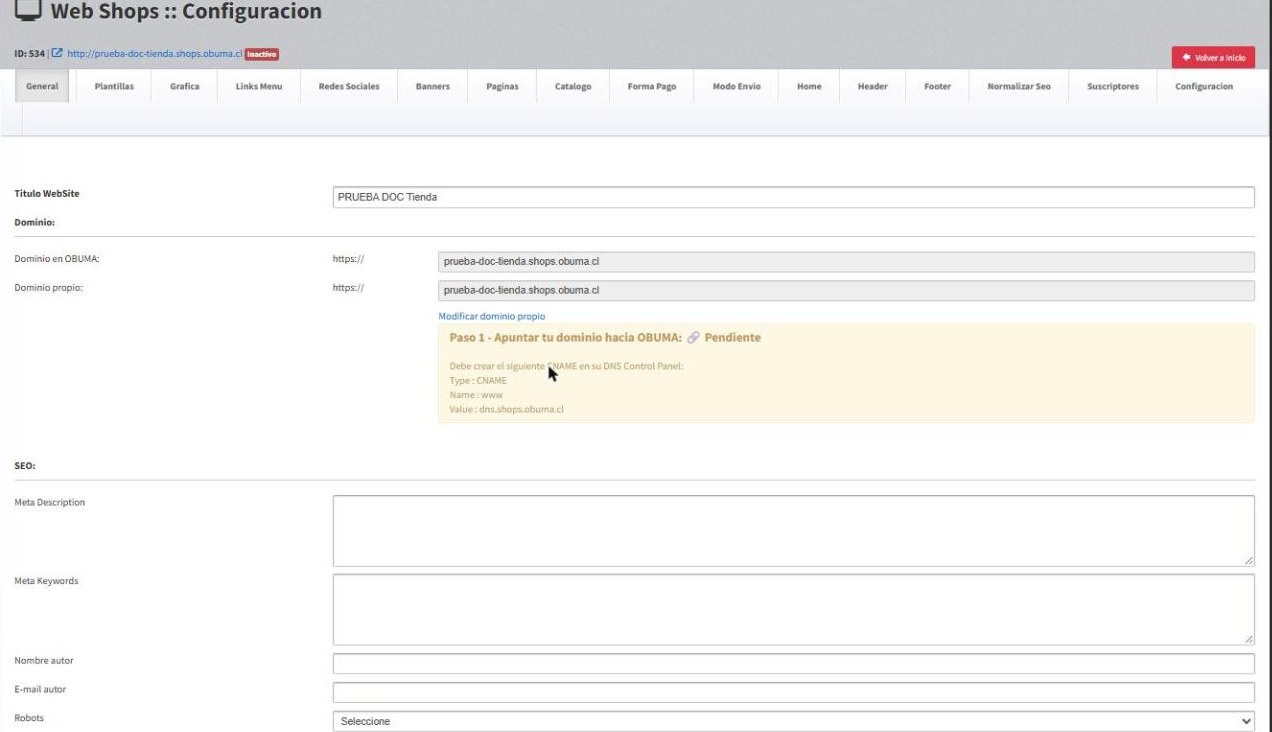
Task: Open the Suscriptores tab
Action: 1113,87
